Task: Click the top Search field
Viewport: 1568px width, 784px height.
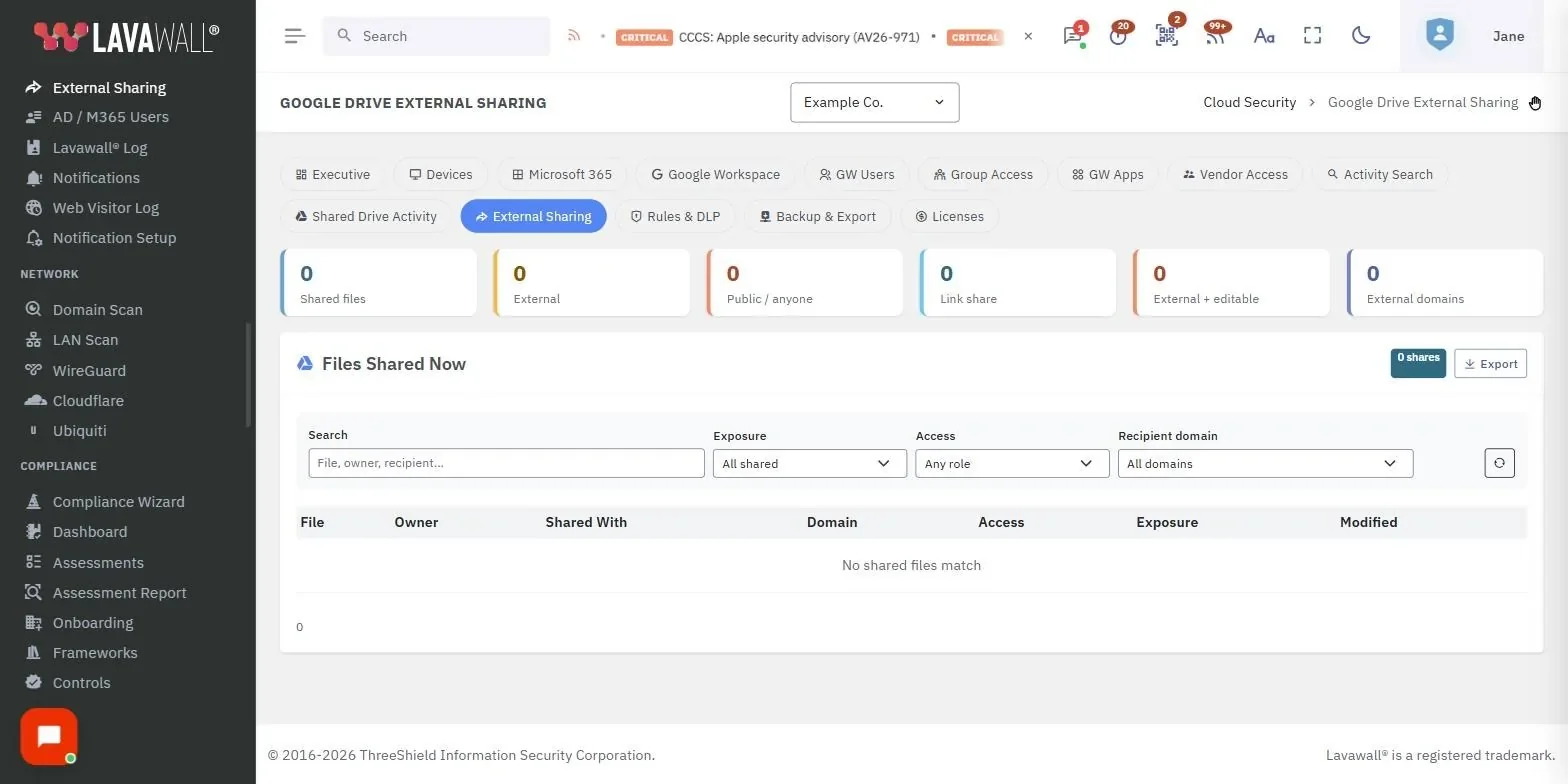Action: click(x=436, y=36)
